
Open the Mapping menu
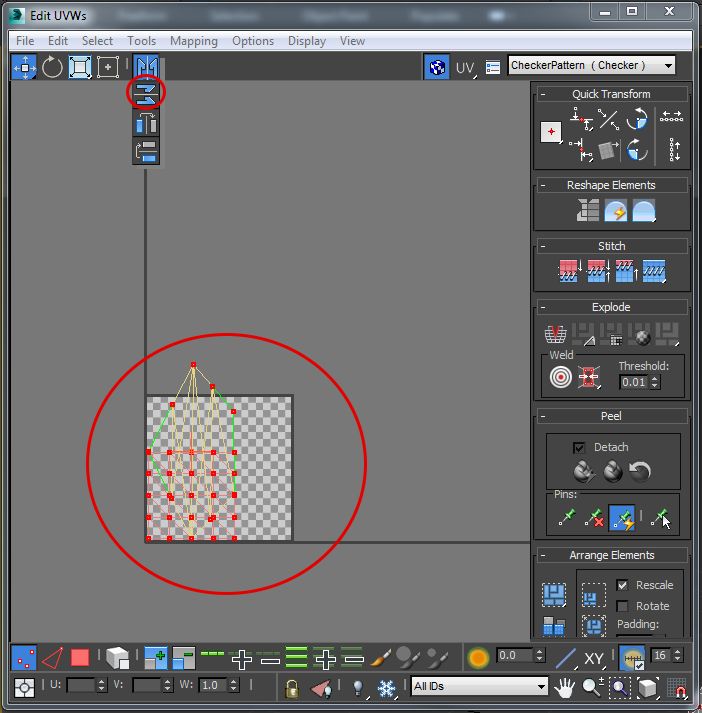(x=194, y=41)
